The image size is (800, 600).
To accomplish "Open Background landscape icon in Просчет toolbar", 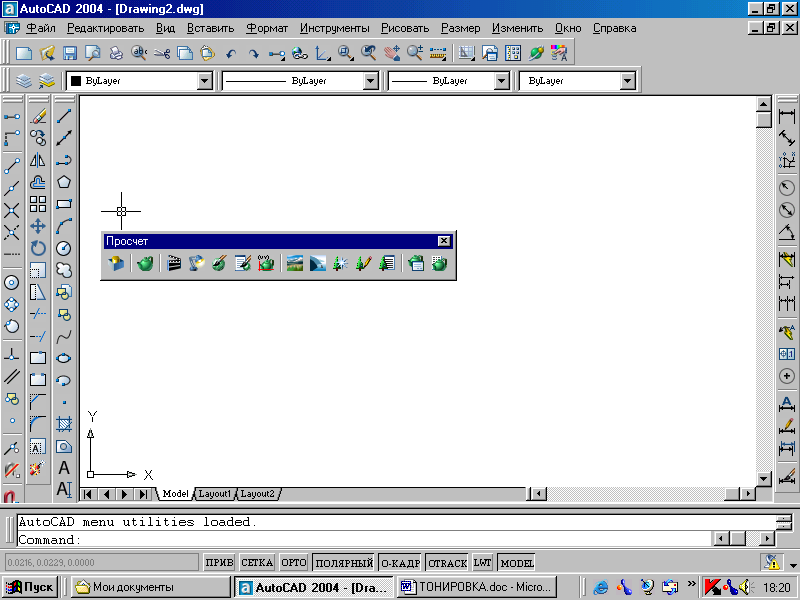I will click(x=295, y=263).
